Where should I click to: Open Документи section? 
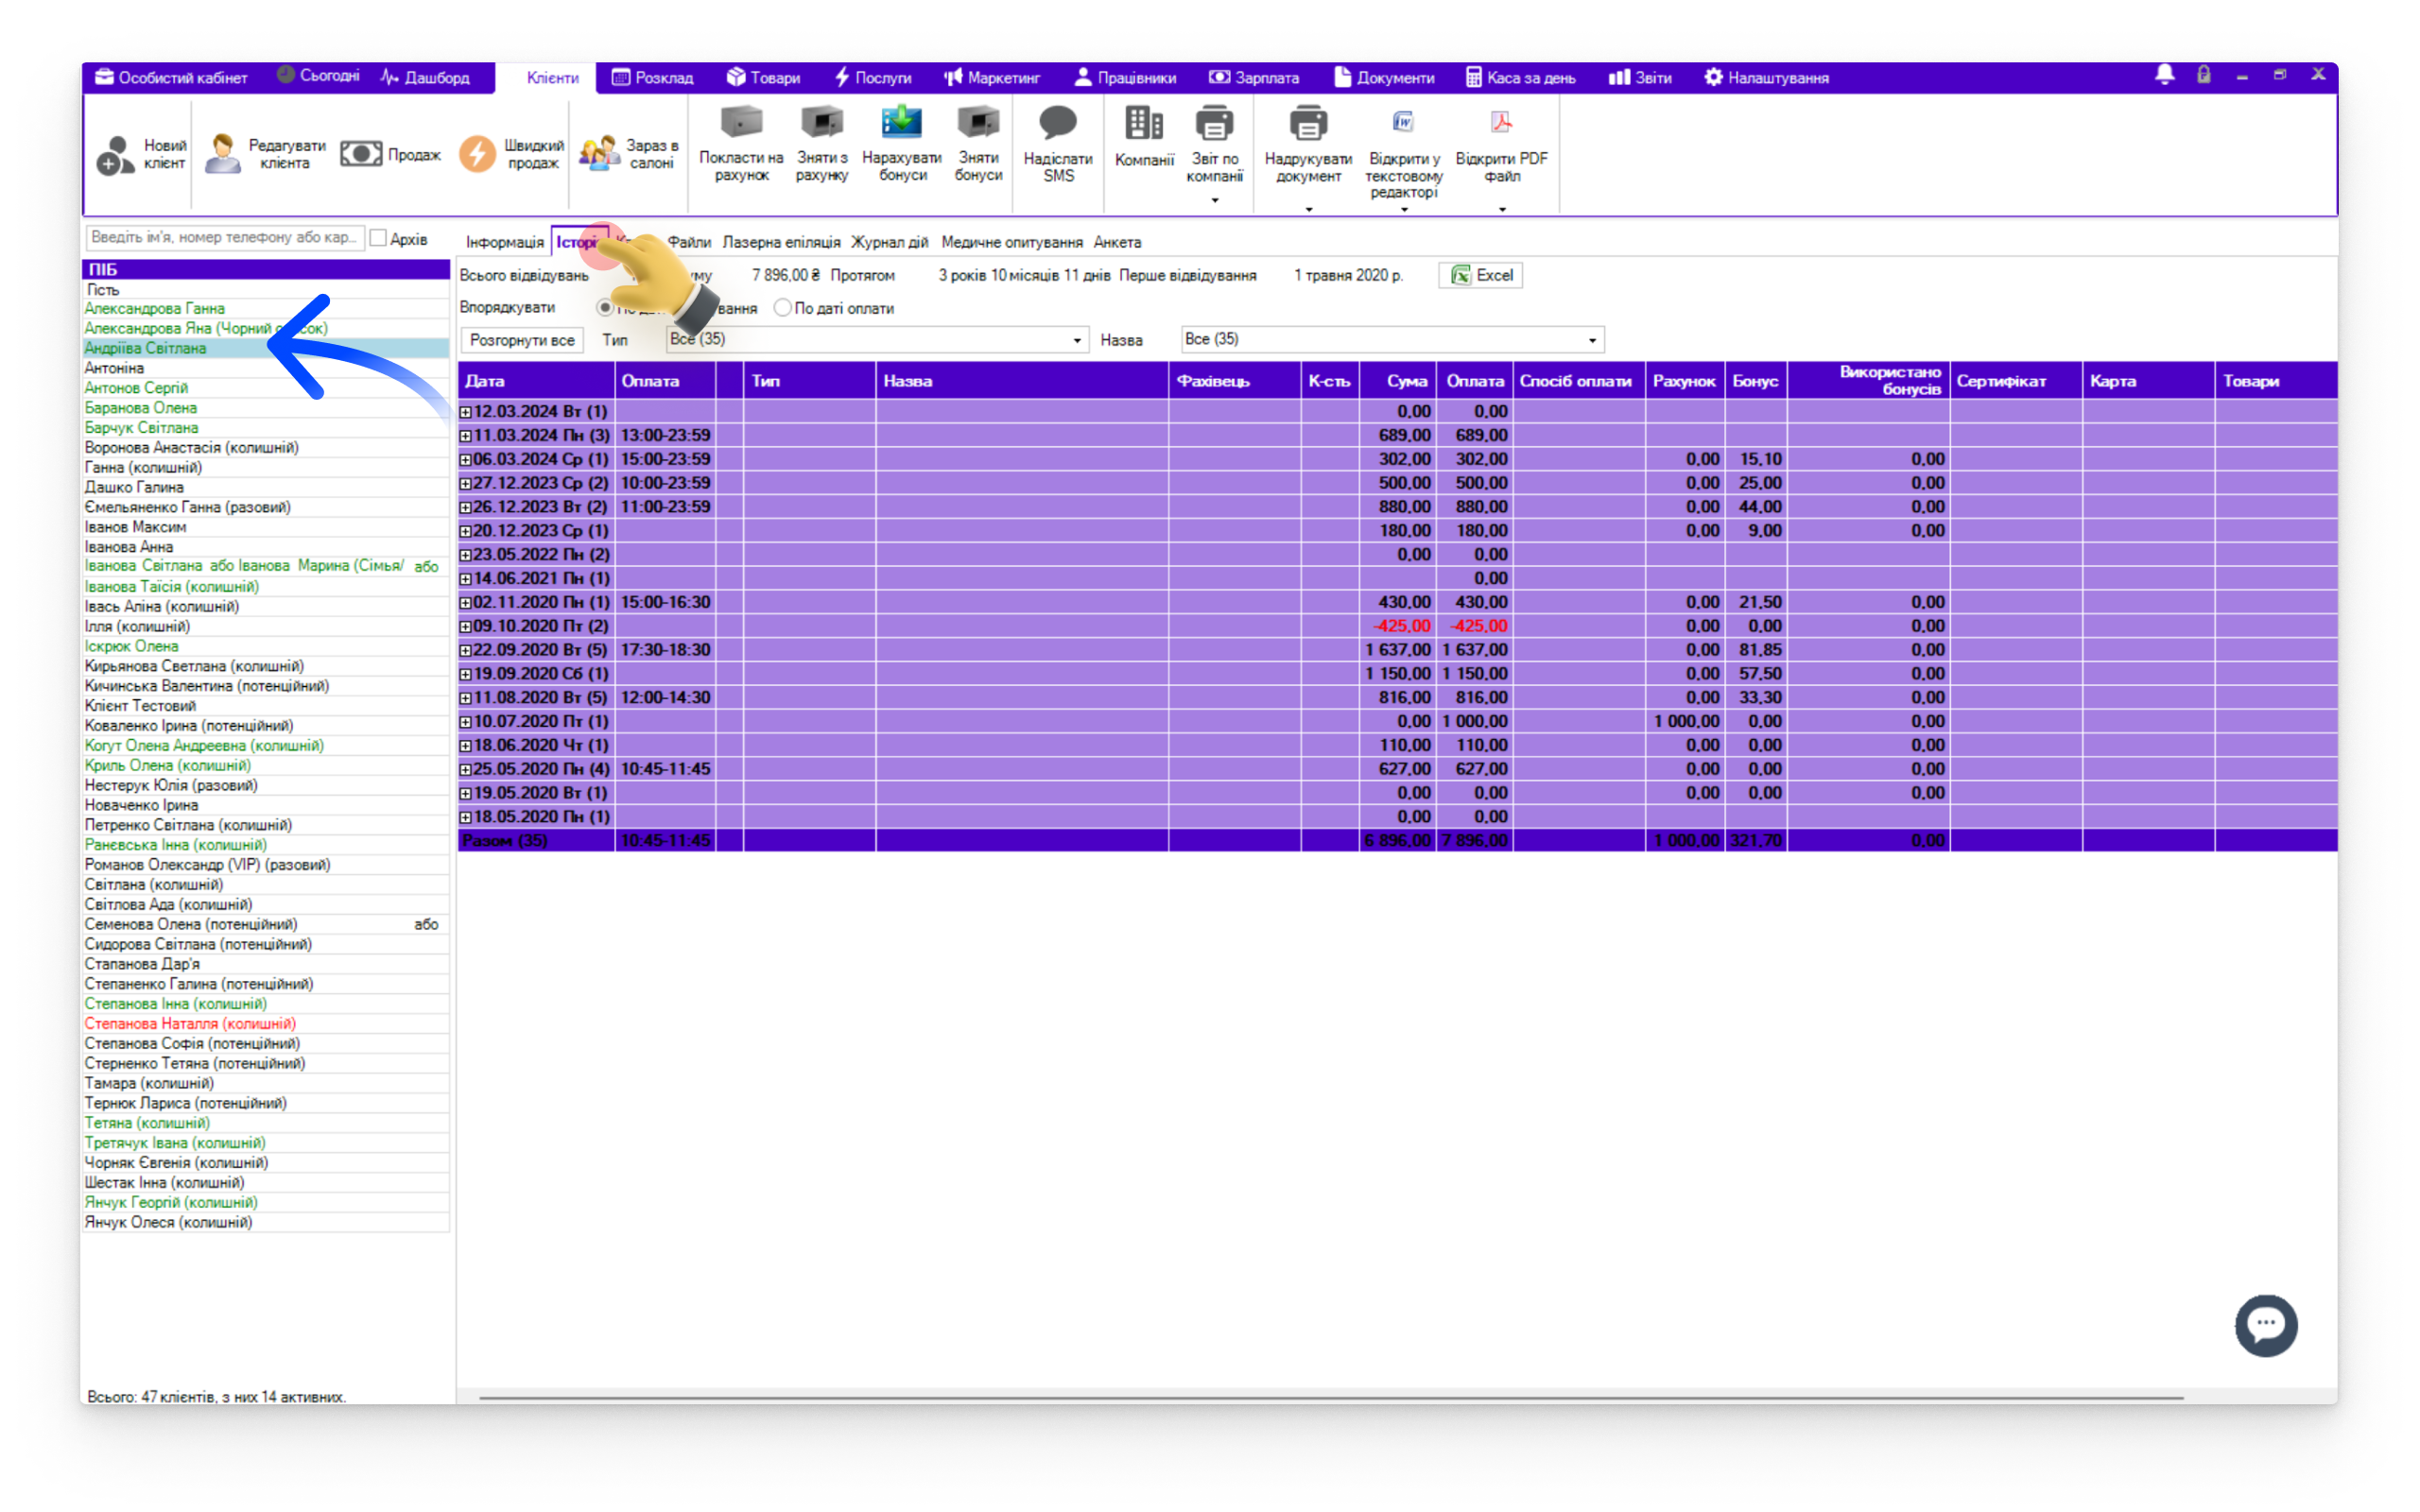click(x=1384, y=77)
